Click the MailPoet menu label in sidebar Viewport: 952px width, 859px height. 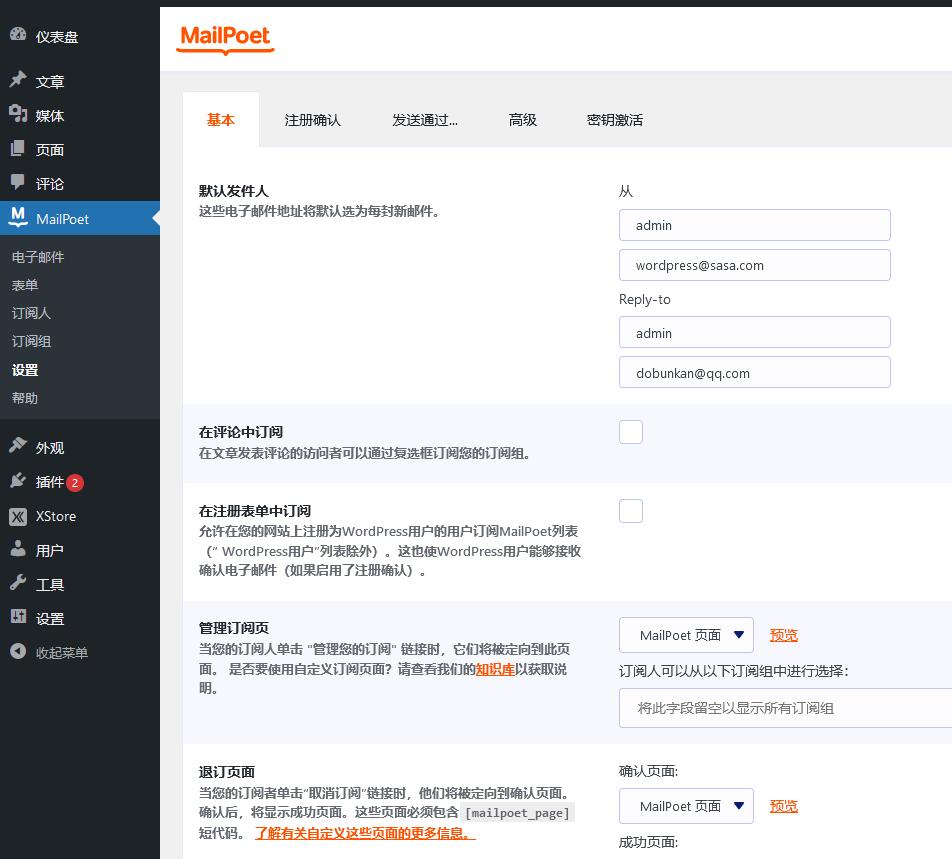point(63,219)
